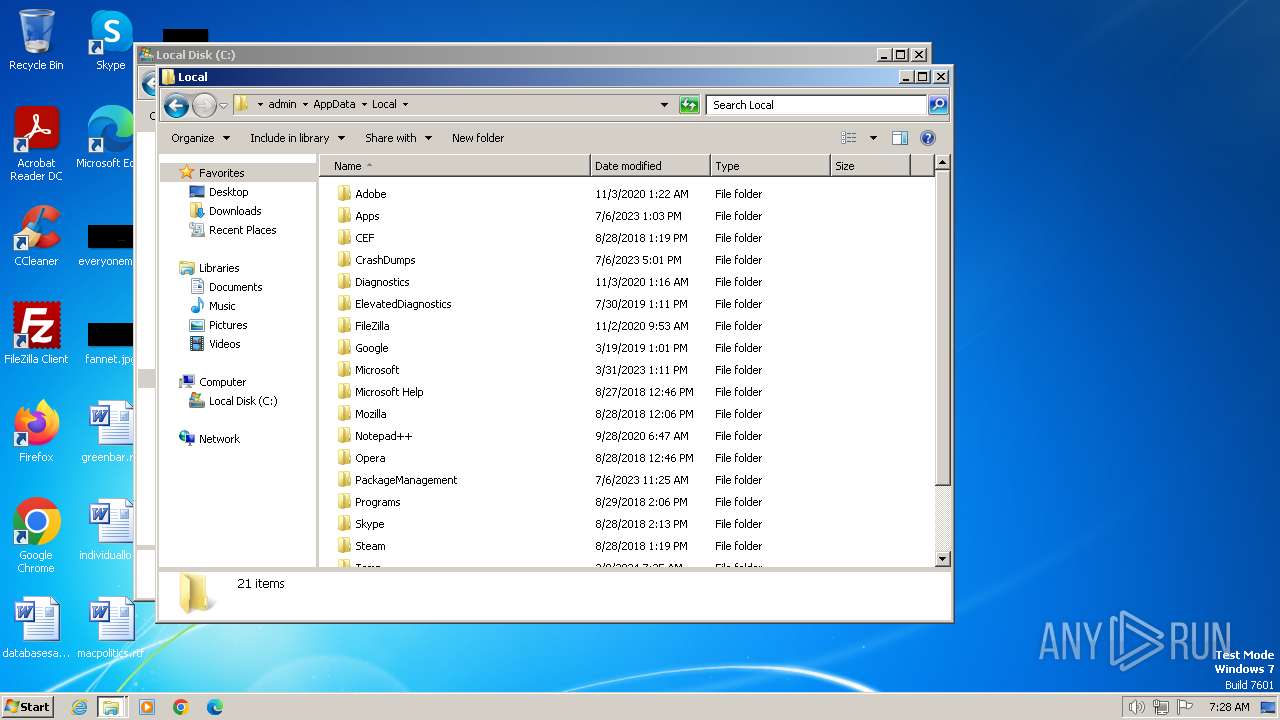The height and width of the screenshot is (720, 1280).
Task: Open Google Chrome desktop icon
Action: pyautogui.click(x=36, y=535)
